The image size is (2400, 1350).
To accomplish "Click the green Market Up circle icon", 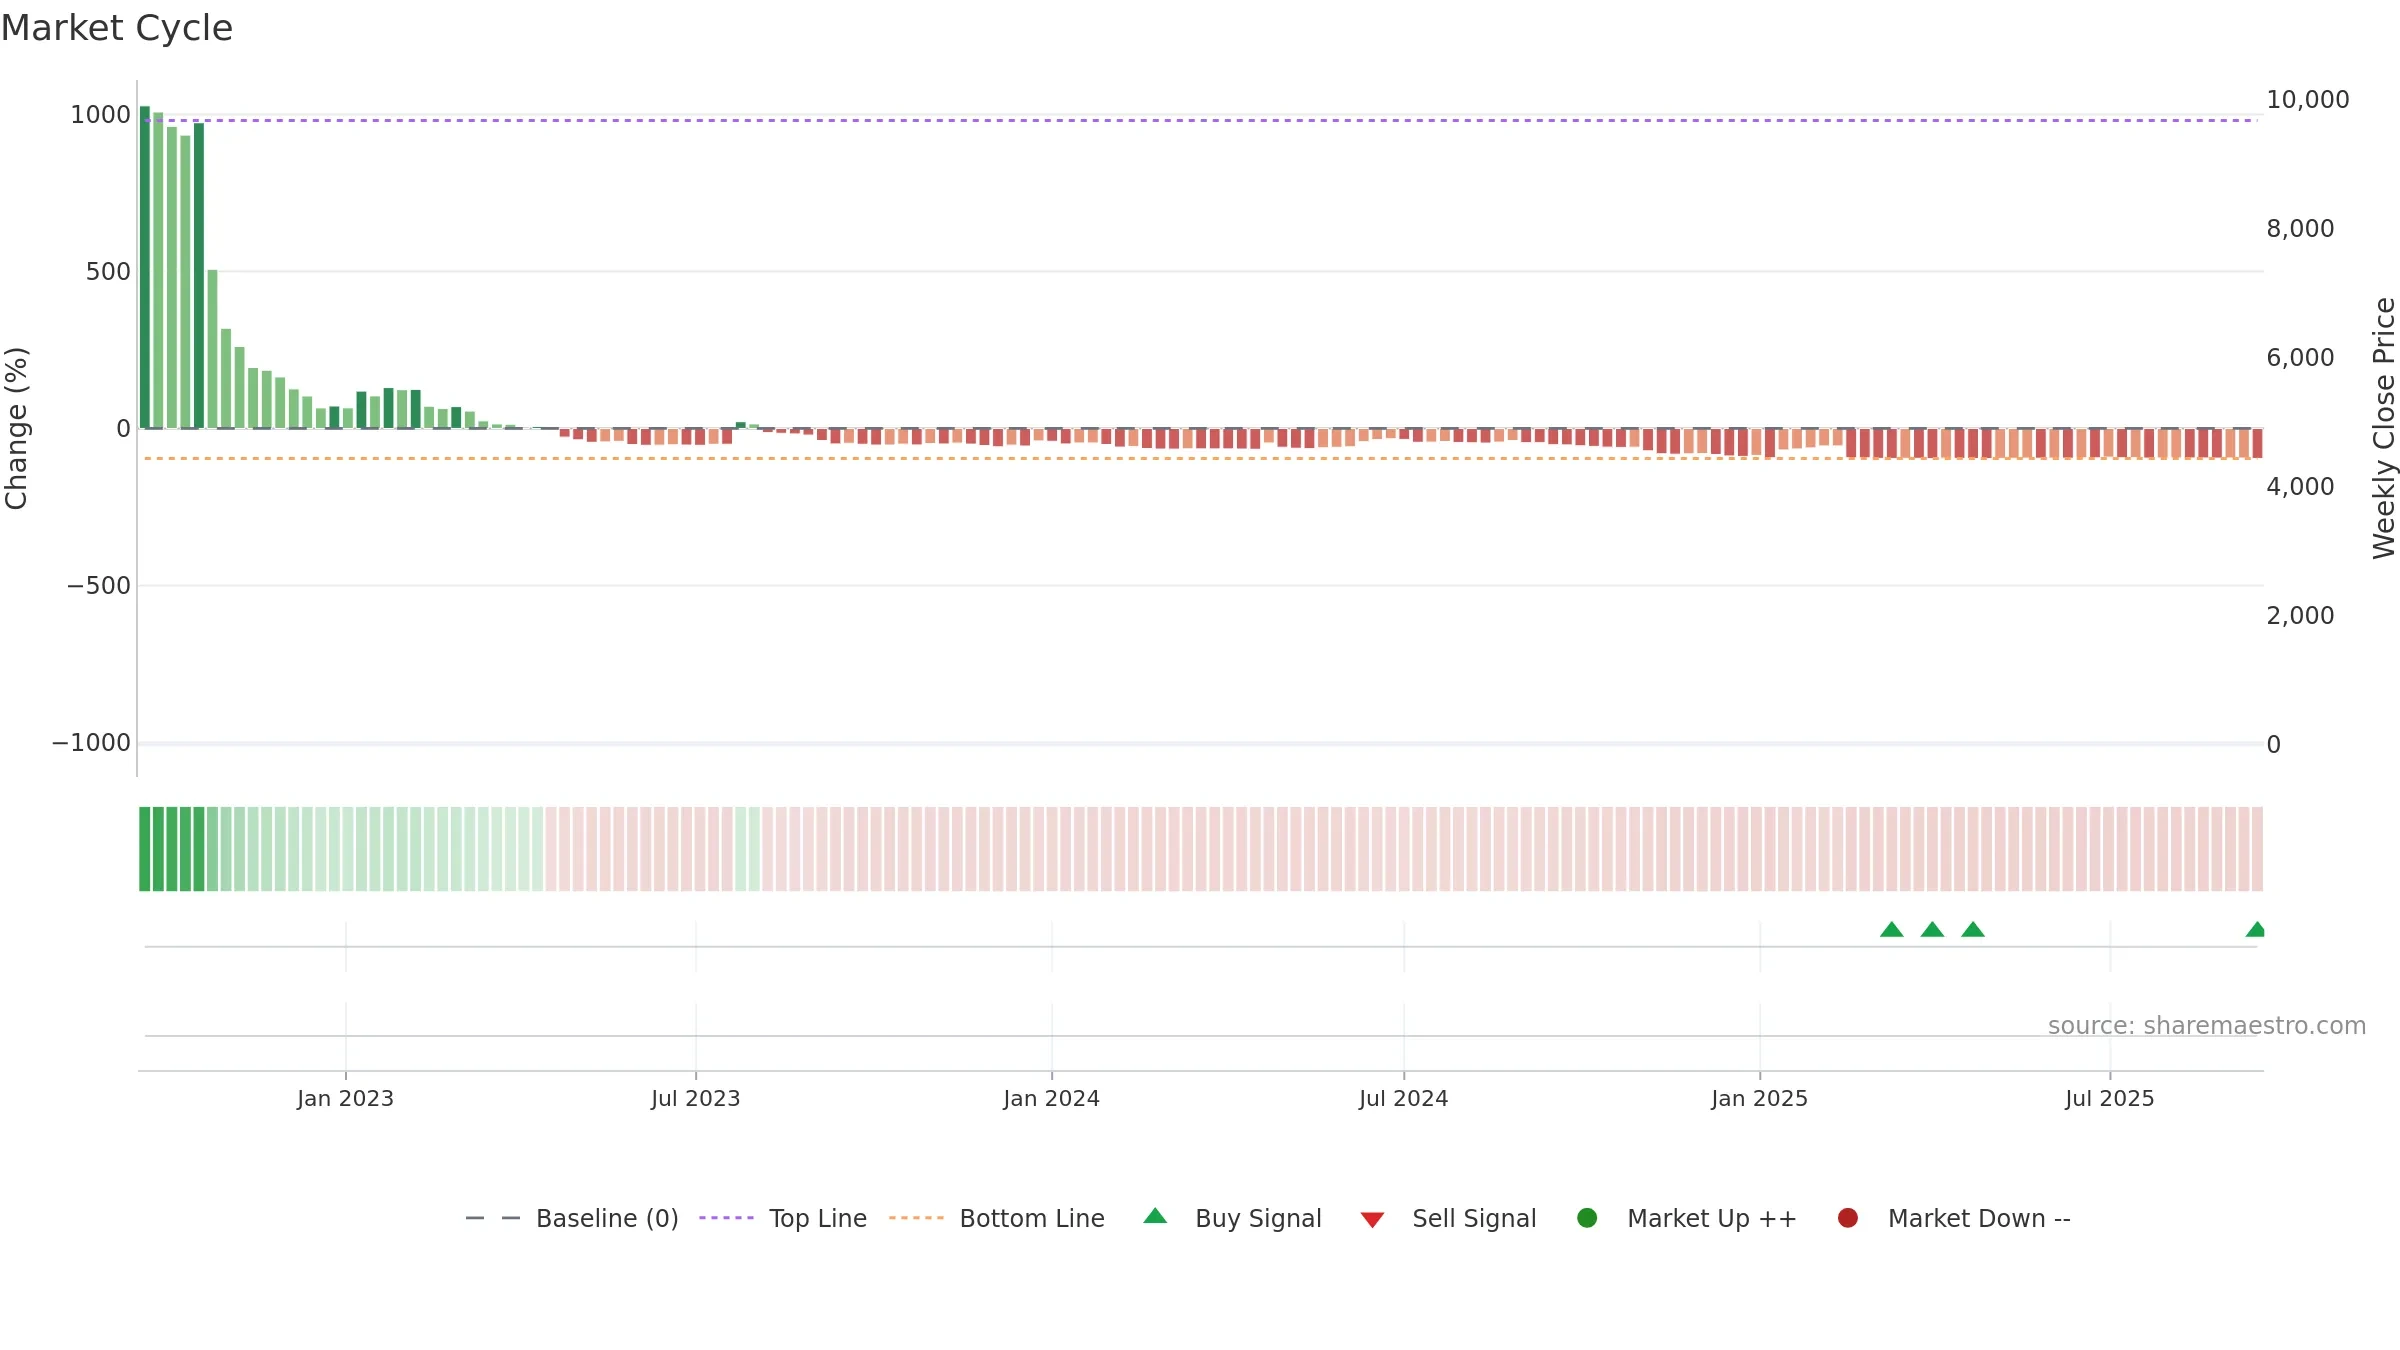I will [1587, 1218].
